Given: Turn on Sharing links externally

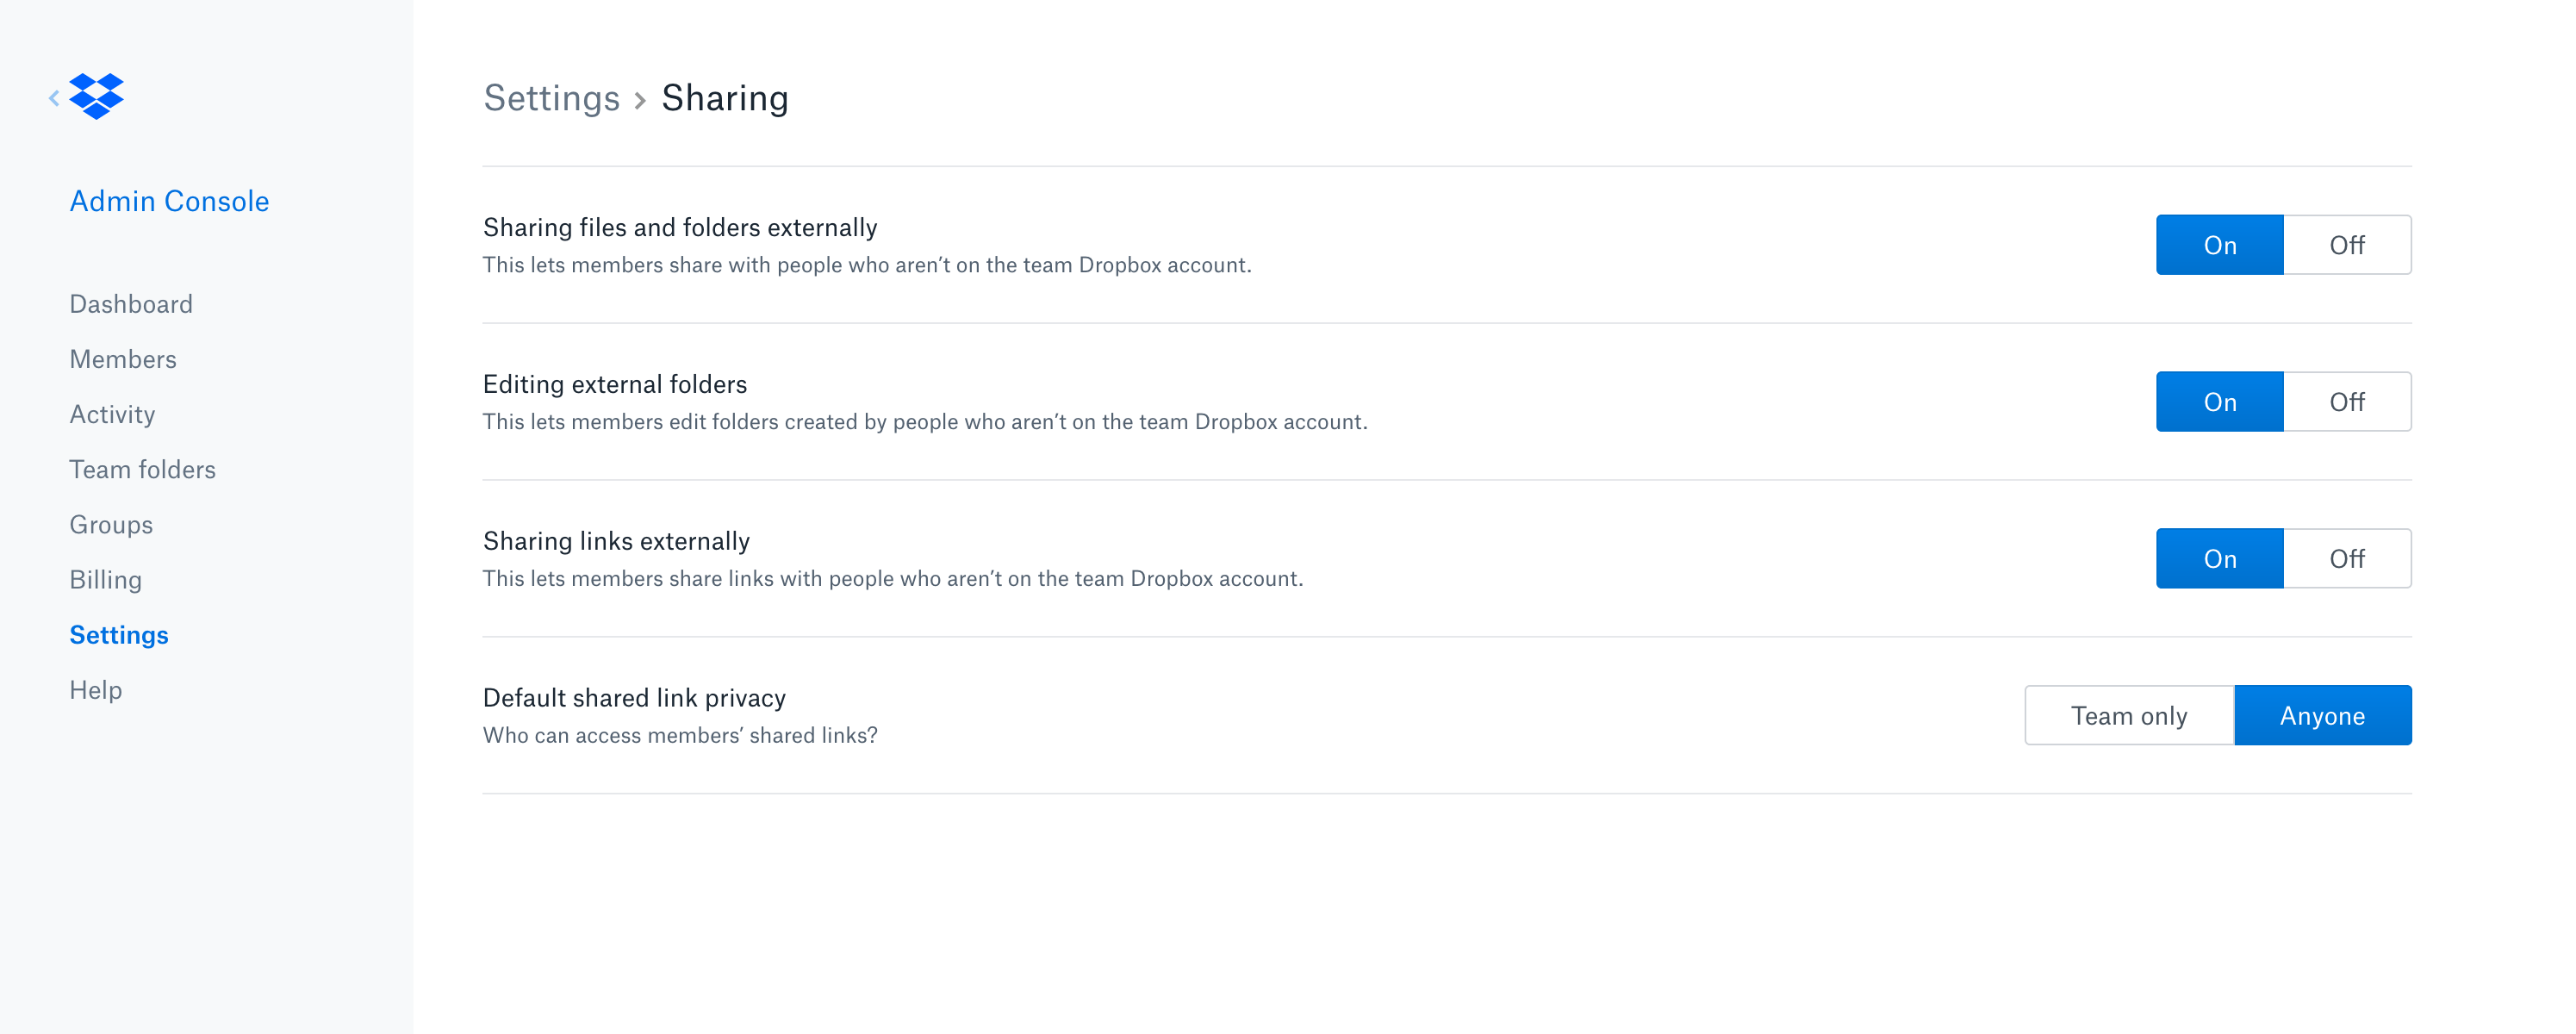Looking at the screenshot, I should point(2219,559).
